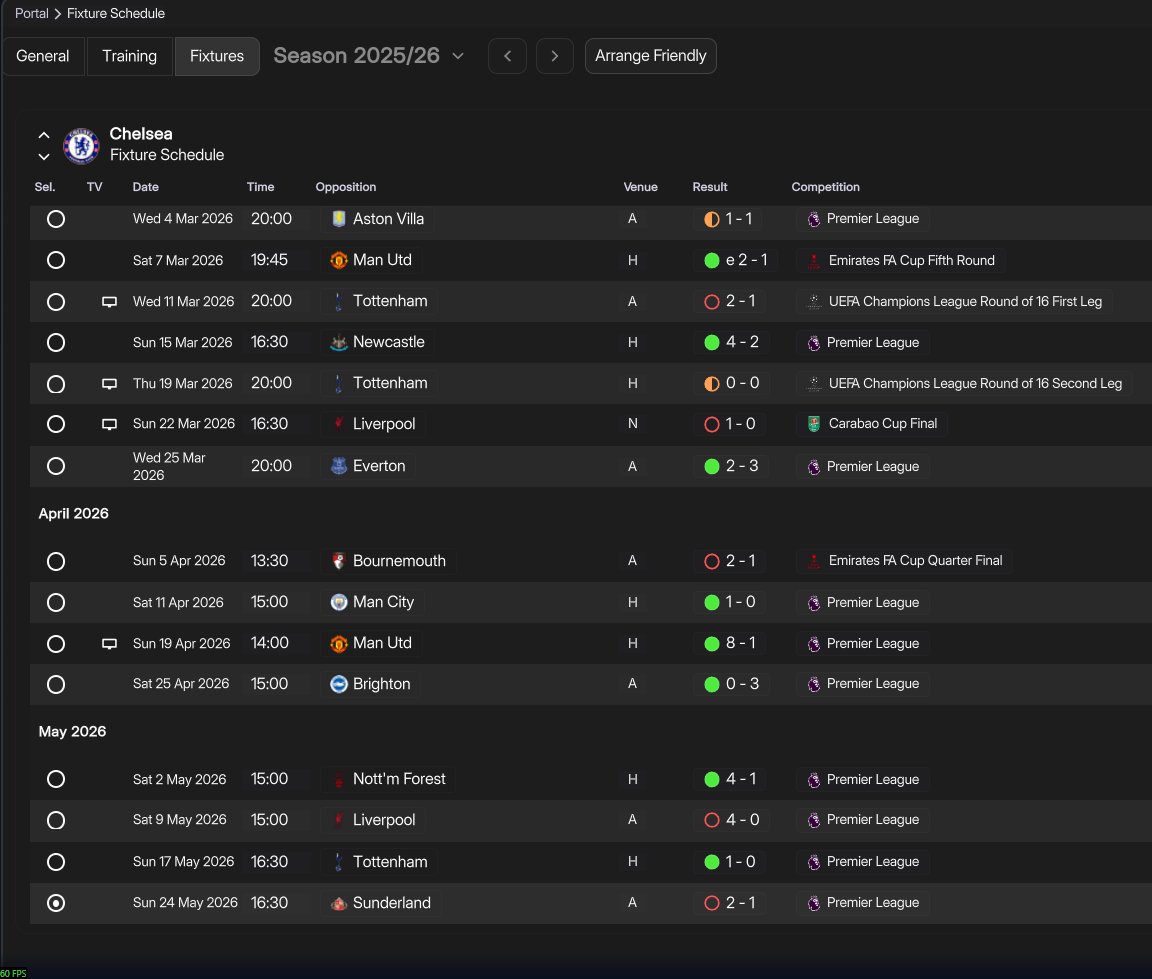Screen dimensions: 1152x979
Task: Click Liverpool on the Sat 9 May row
Action: [x=384, y=820]
